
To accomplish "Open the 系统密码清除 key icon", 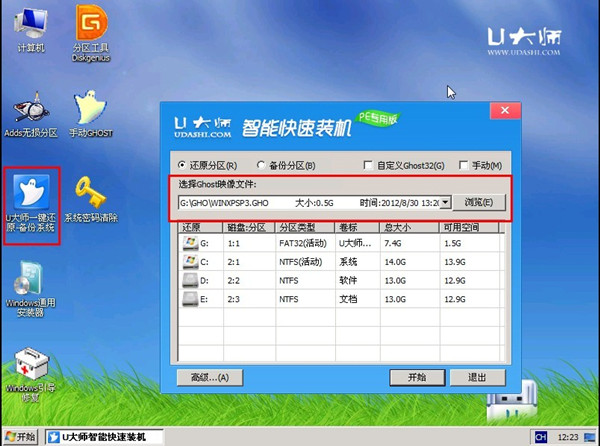I will pos(91,195).
